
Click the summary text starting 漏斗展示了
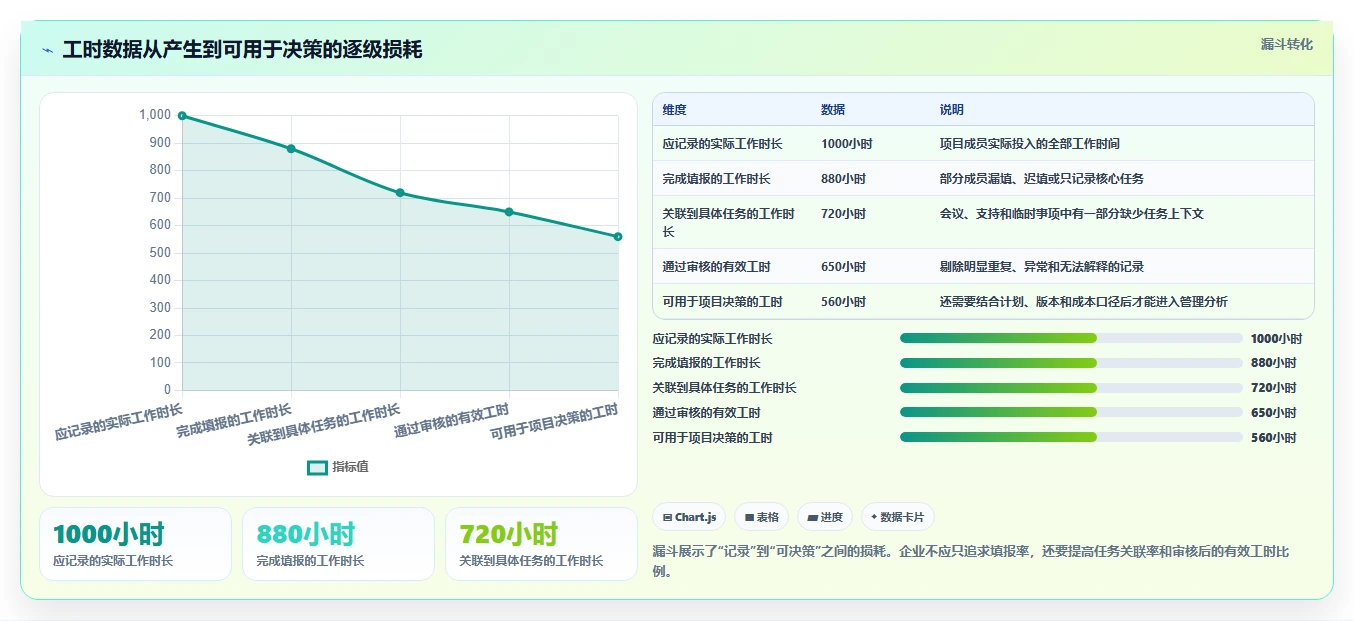coord(970,561)
